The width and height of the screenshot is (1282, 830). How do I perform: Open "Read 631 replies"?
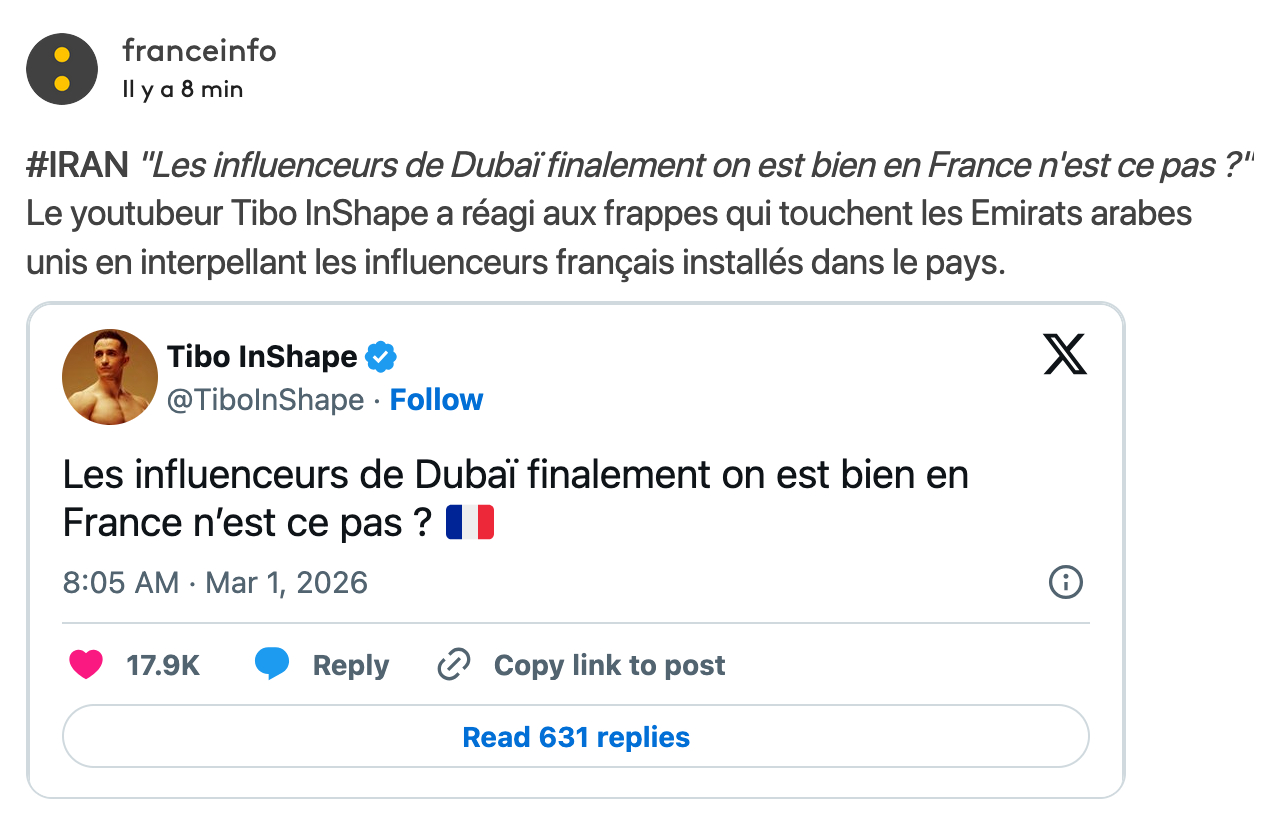[576, 737]
